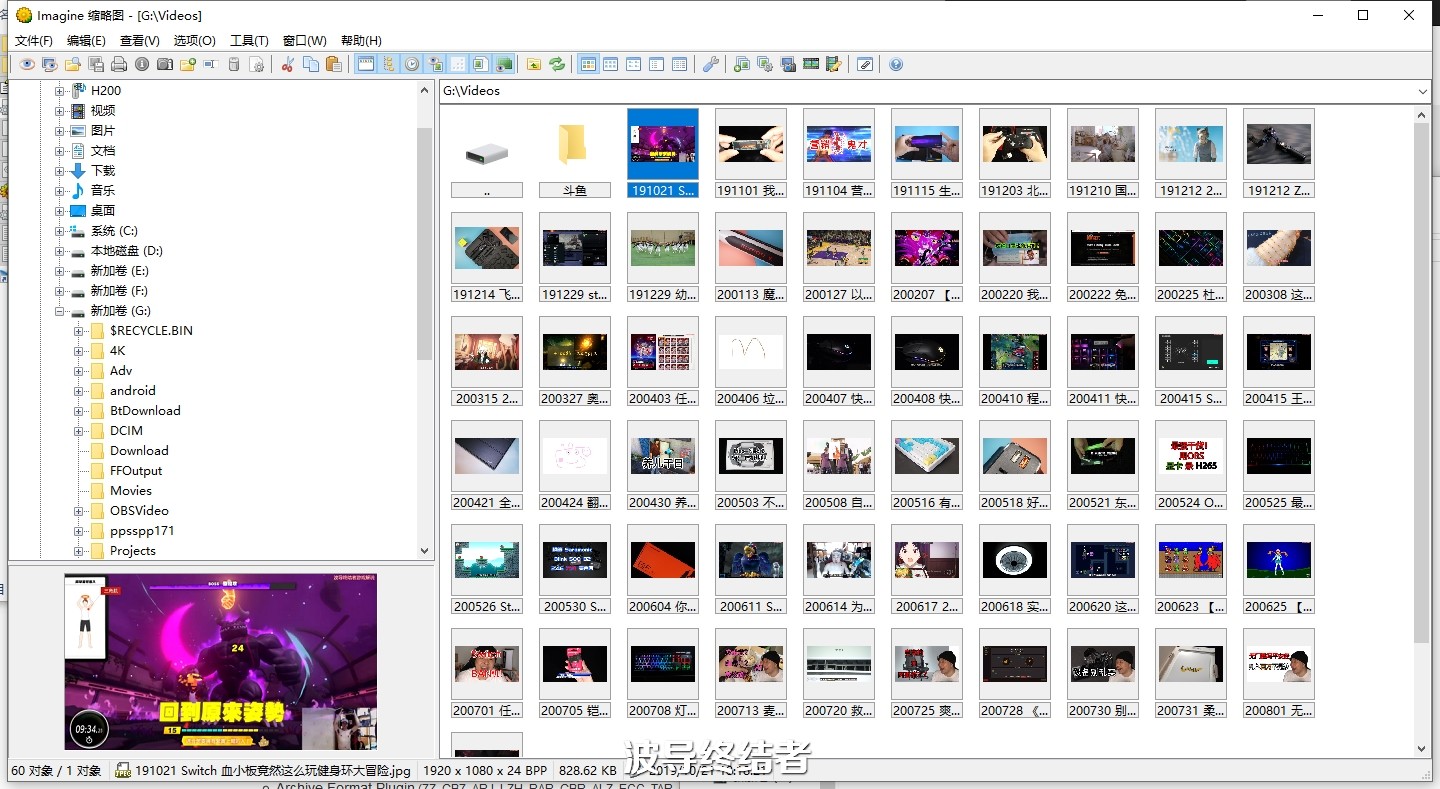
Task: Select the Download folder in tree
Action: point(139,451)
